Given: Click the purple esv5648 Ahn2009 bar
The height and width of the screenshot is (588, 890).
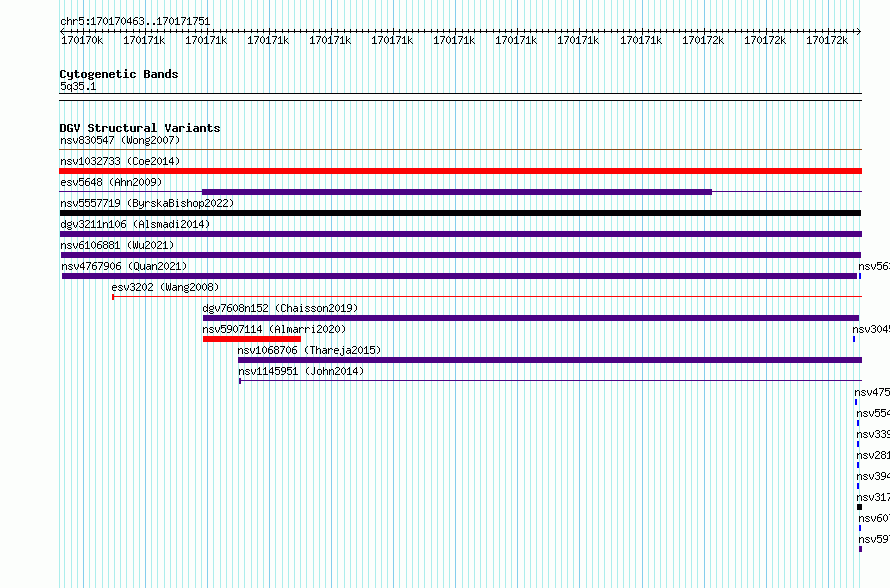Looking at the screenshot, I should coord(457,192).
